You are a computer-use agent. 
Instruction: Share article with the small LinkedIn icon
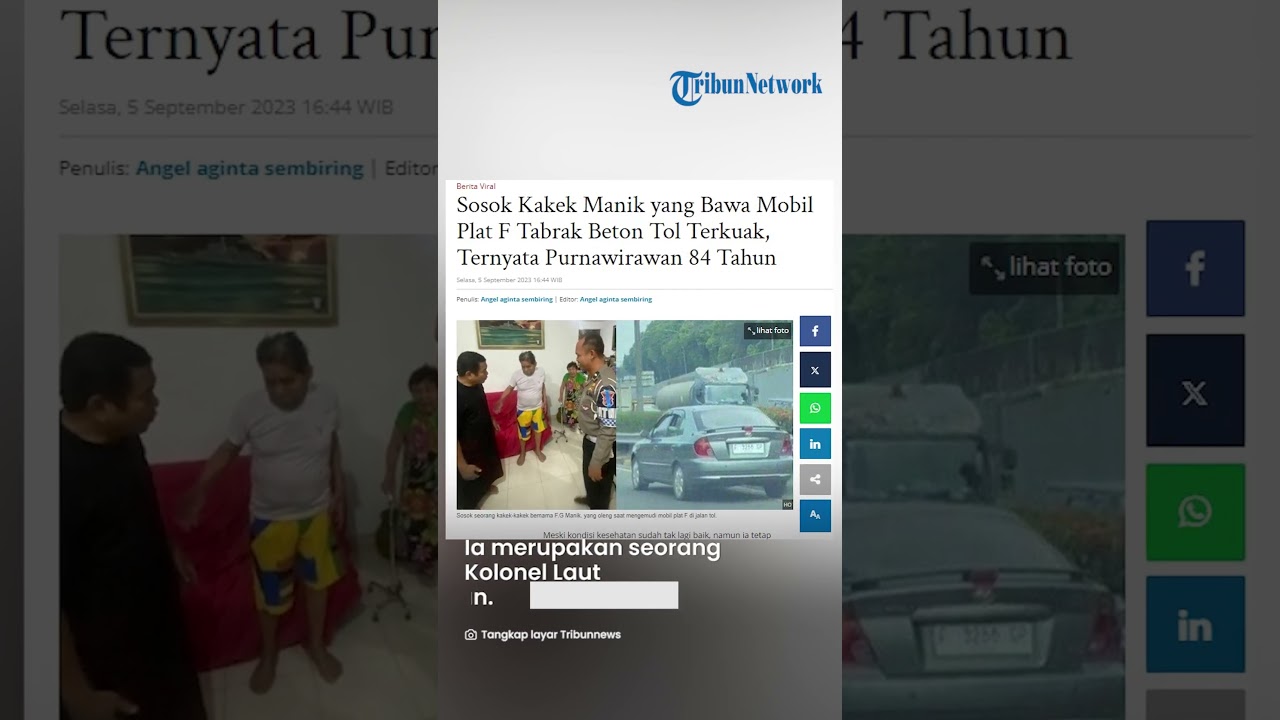pyautogui.click(x=815, y=444)
